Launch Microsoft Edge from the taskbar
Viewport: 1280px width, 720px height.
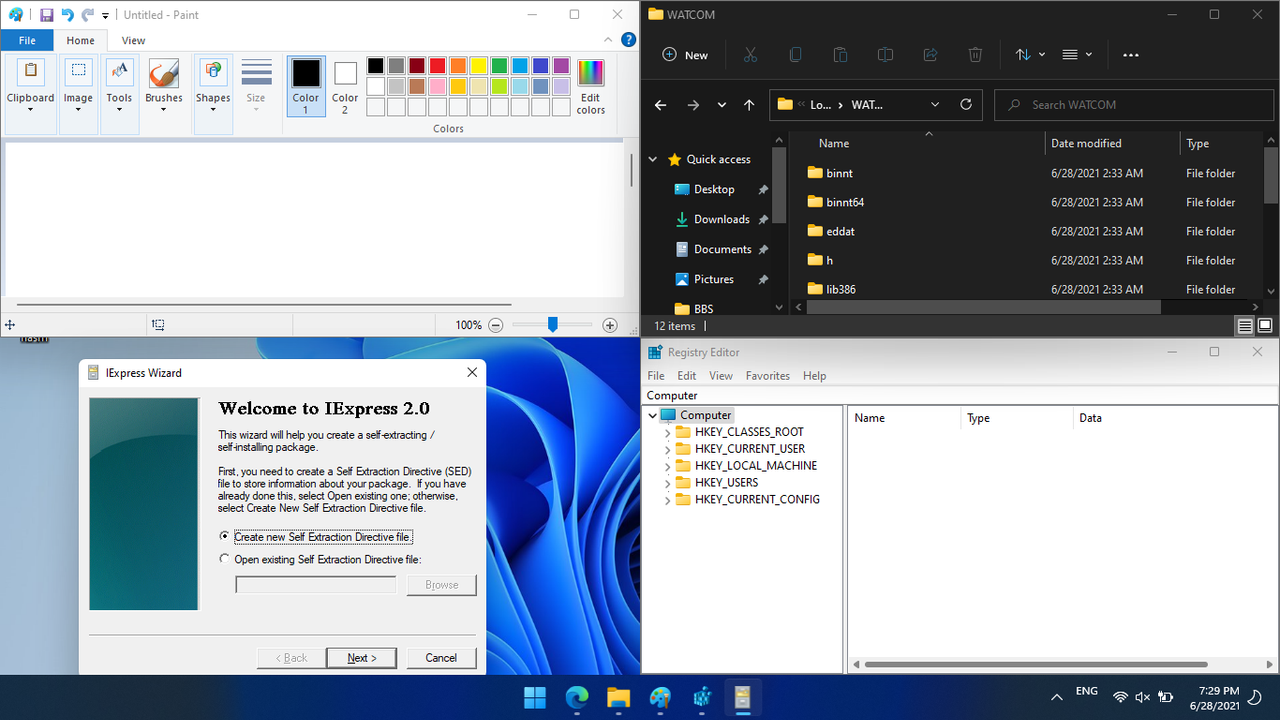577,697
